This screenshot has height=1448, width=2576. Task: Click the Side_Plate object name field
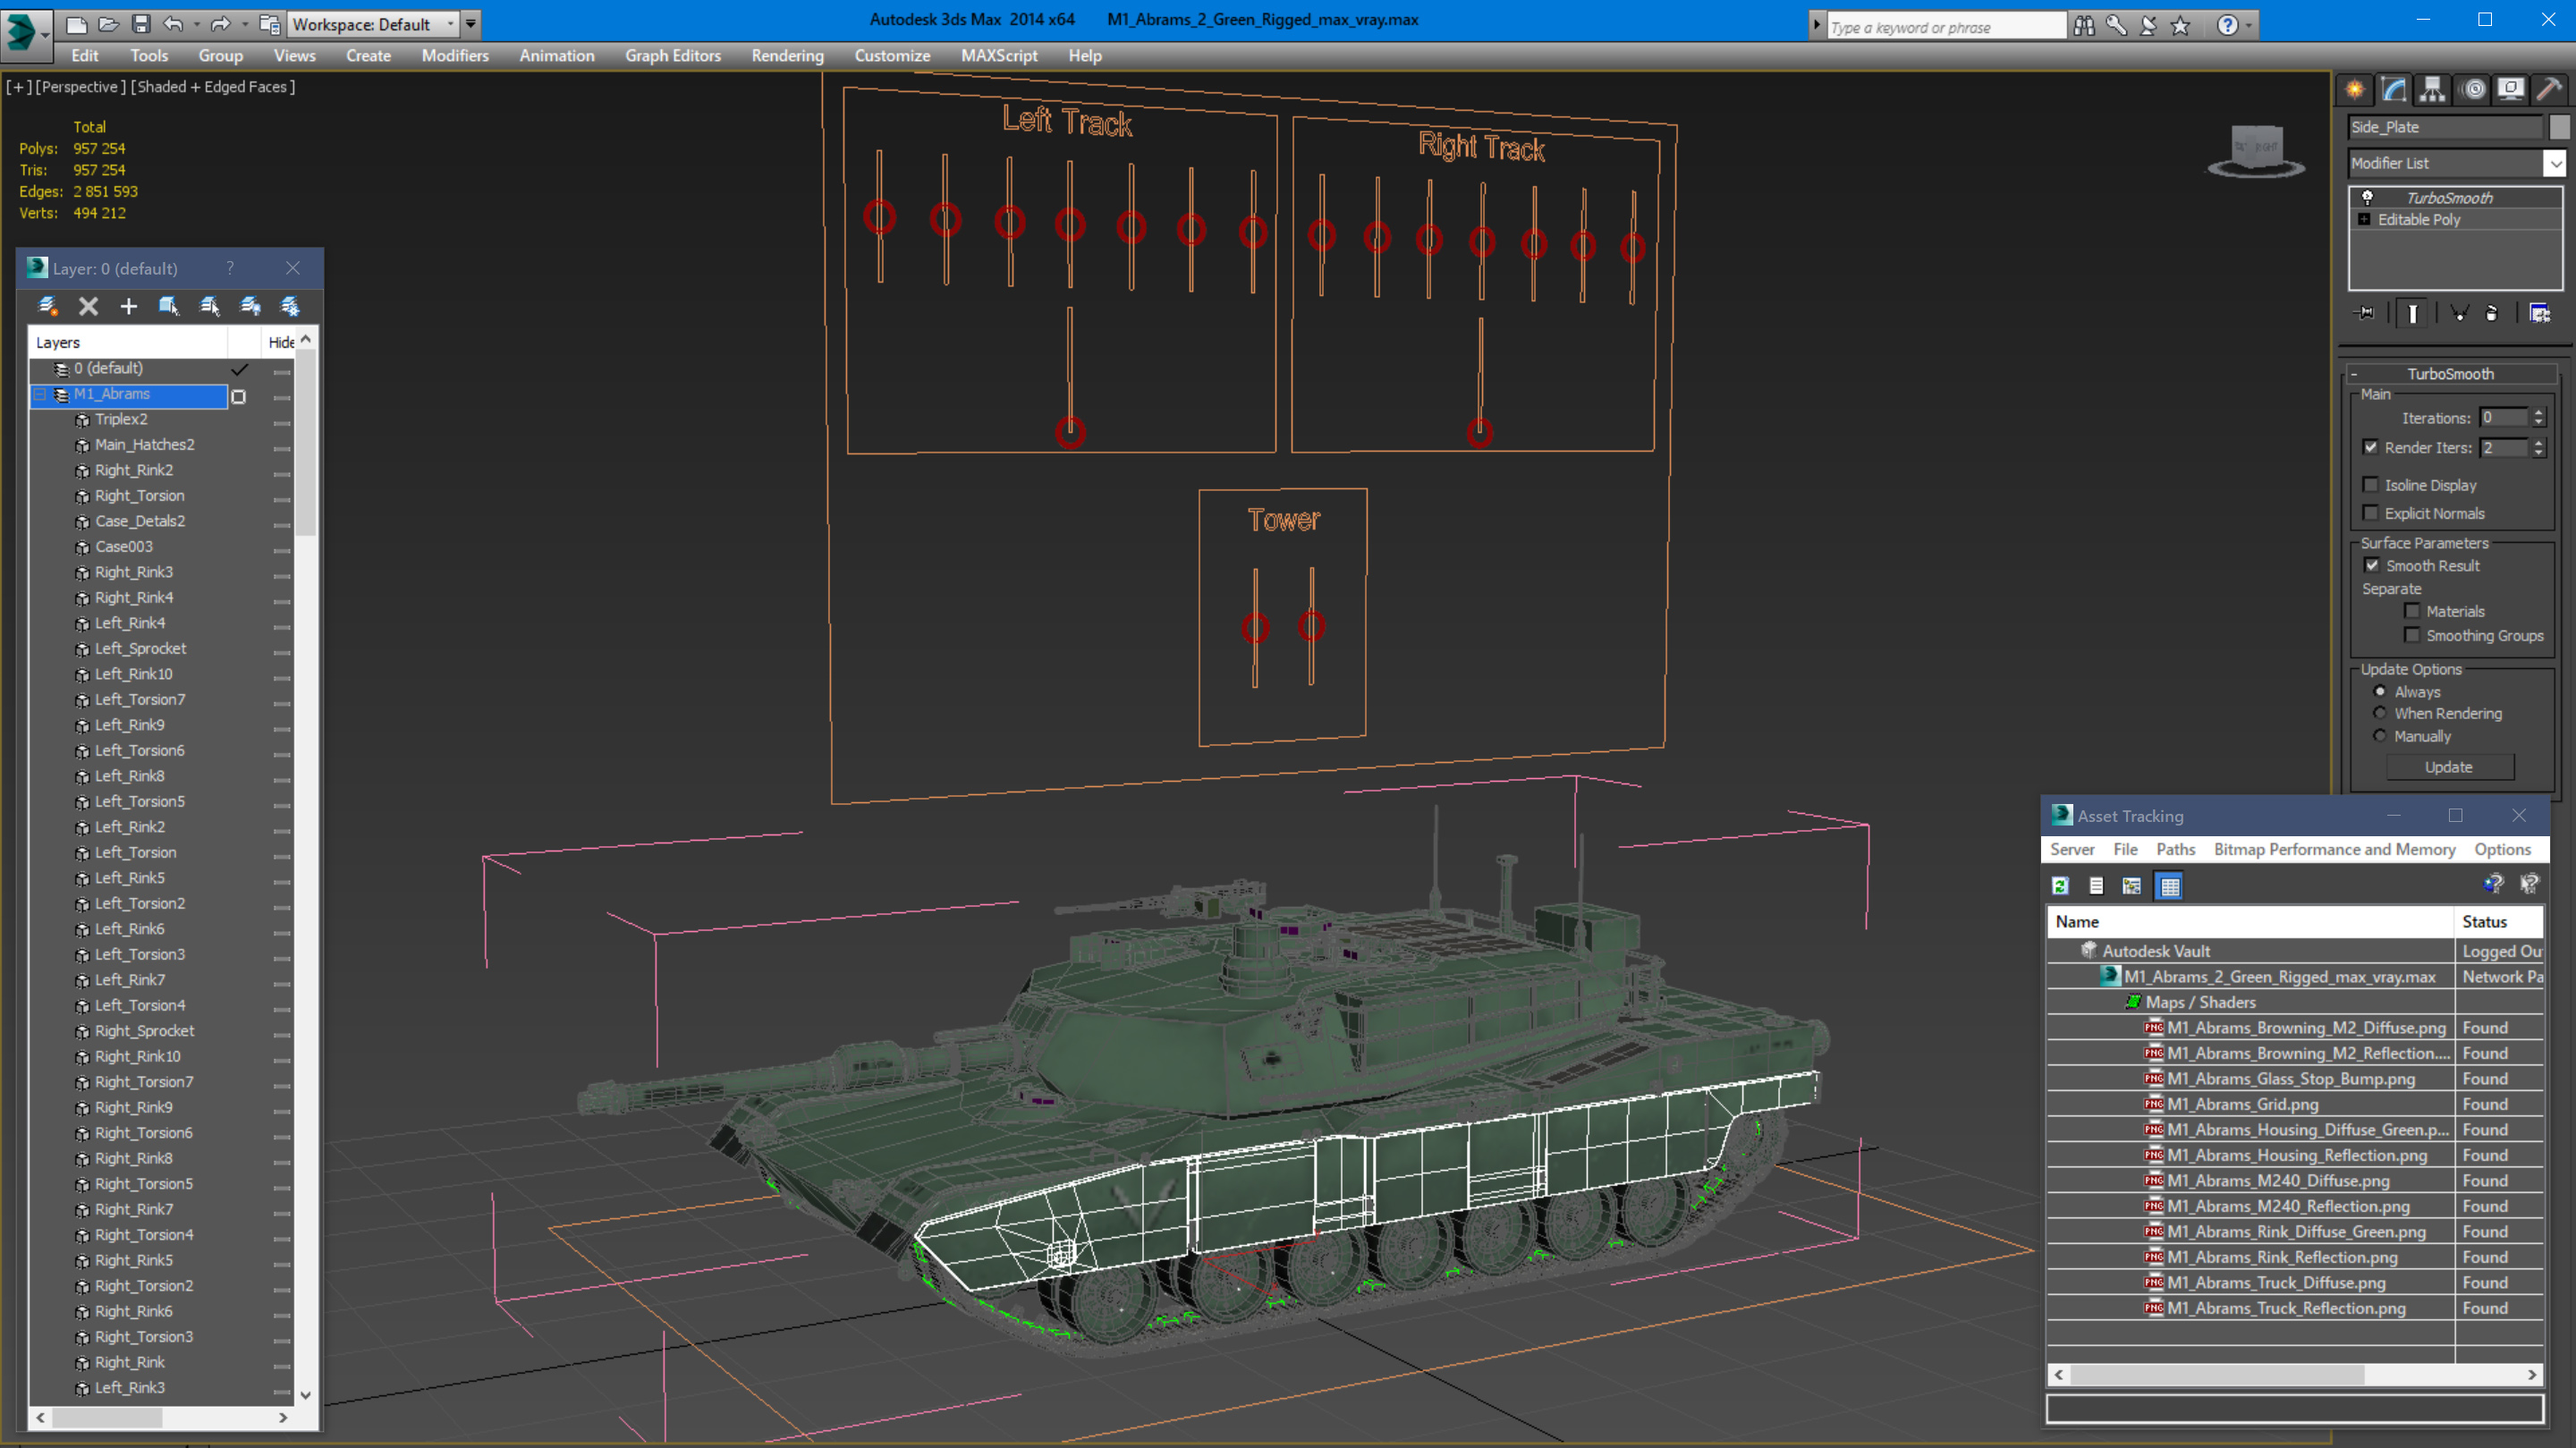pos(2445,127)
